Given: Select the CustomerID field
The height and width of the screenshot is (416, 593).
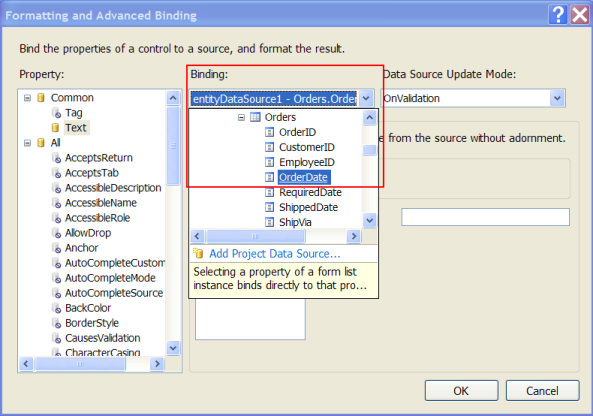Looking at the screenshot, I should click(x=307, y=147).
